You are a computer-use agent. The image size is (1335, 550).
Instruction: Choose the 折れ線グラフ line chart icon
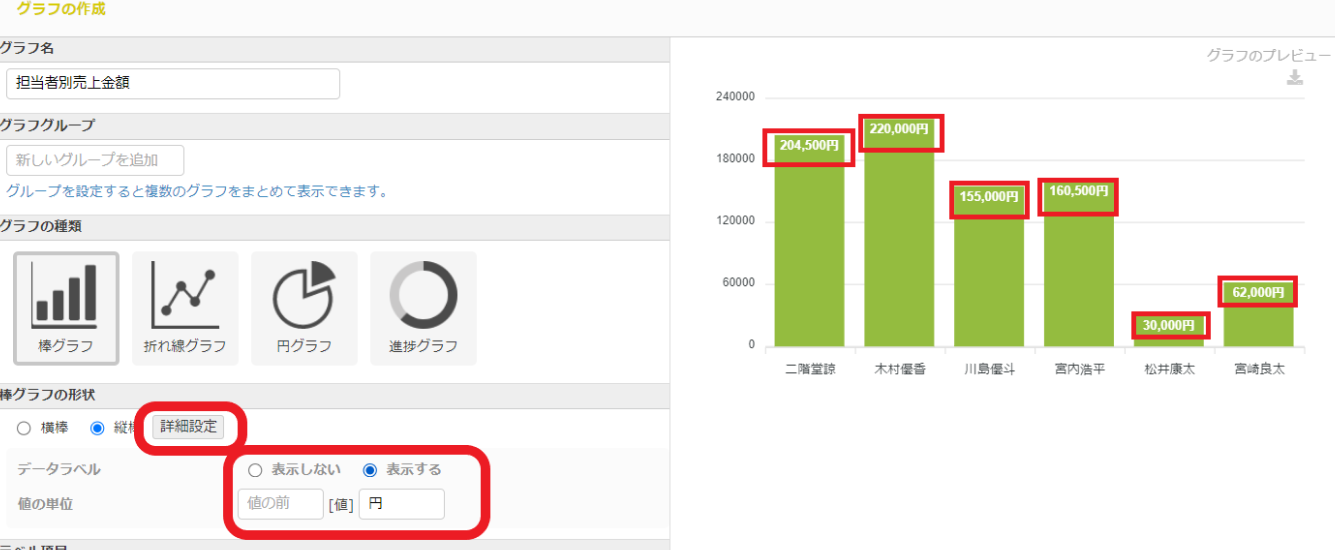click(x=185, y=307)
